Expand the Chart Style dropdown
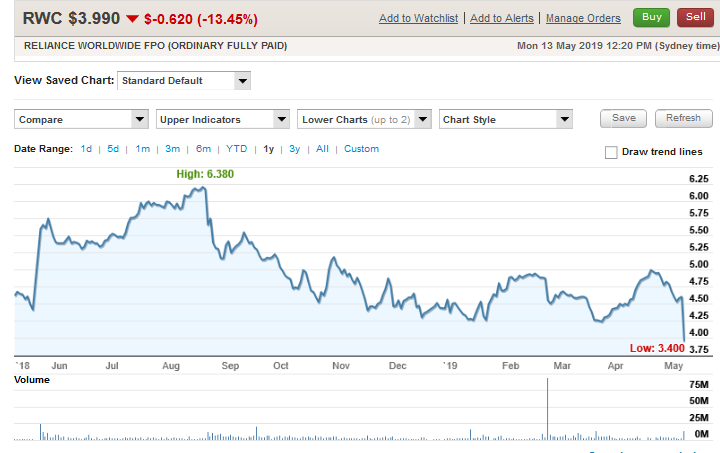 pos(506,120)
